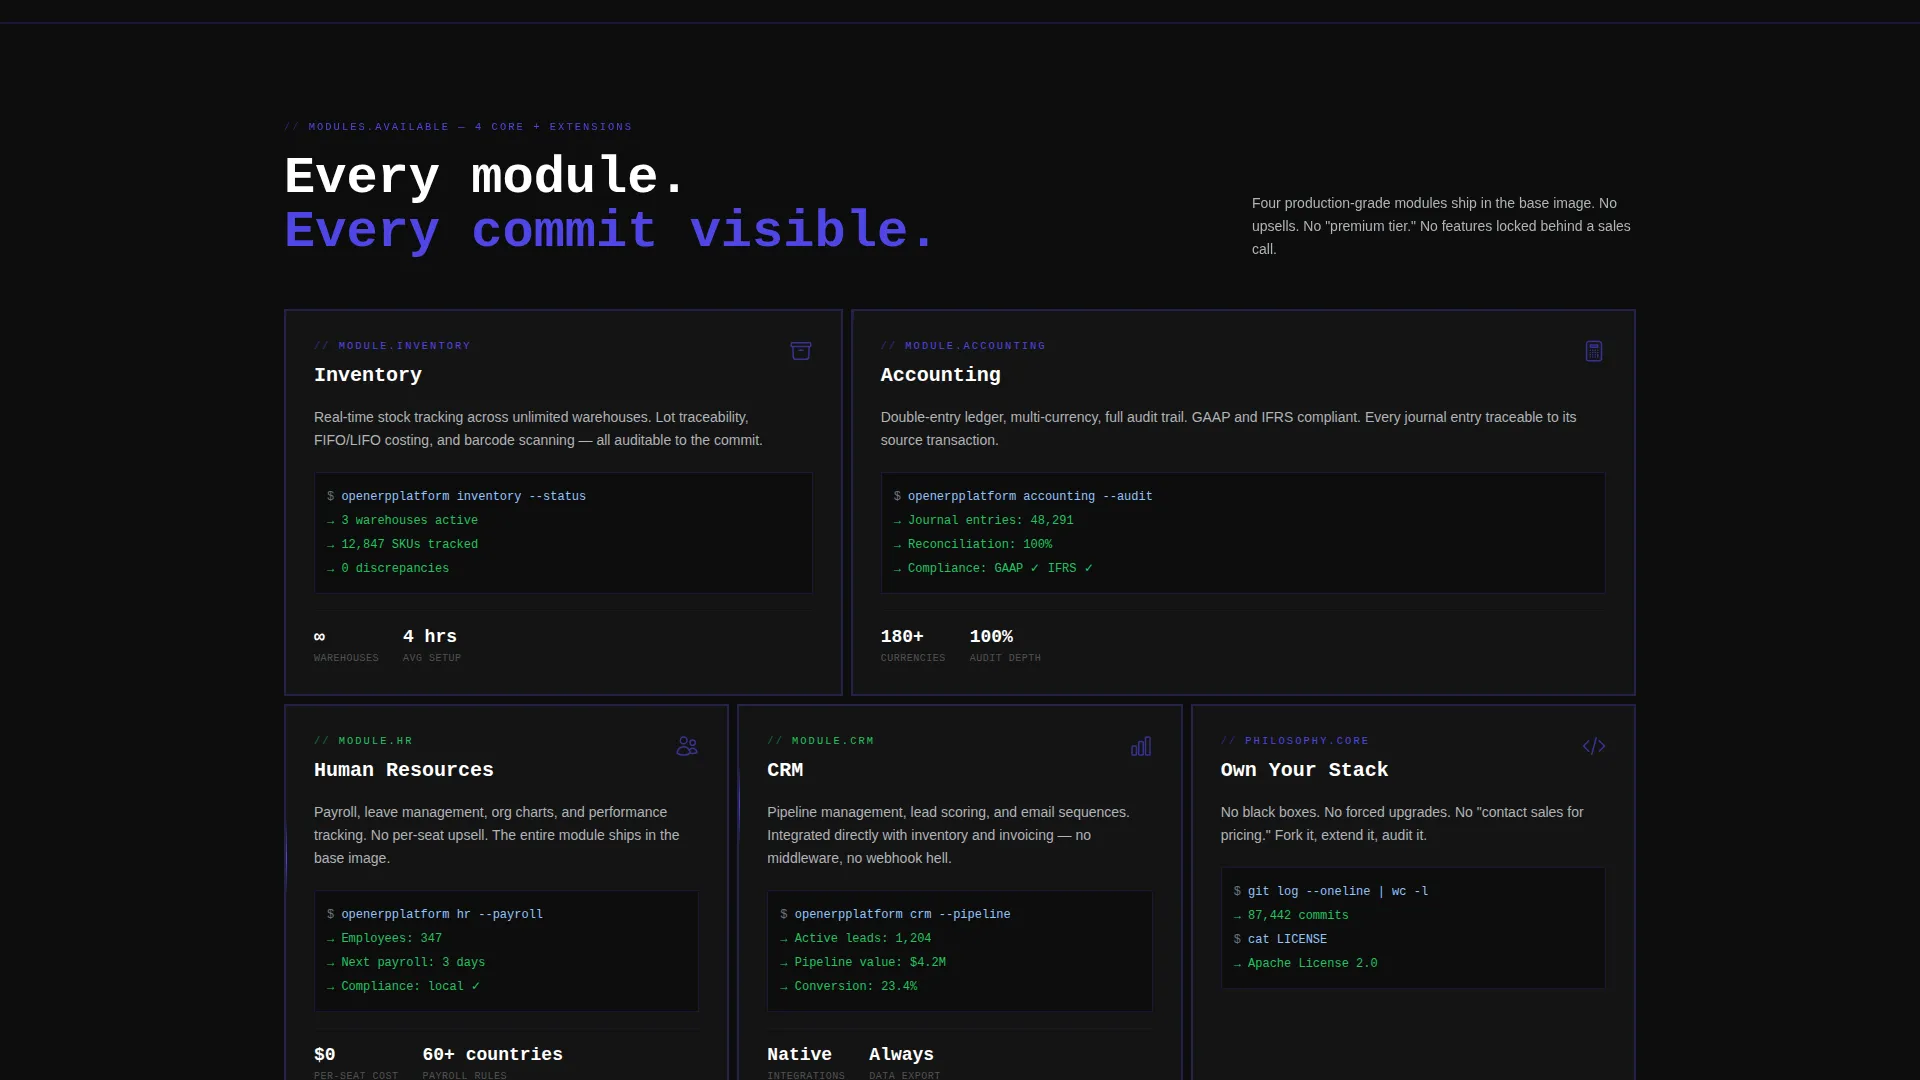Click the 'Always' data export stat
Screen dimensions: 1920x1080
[904, 1063]
